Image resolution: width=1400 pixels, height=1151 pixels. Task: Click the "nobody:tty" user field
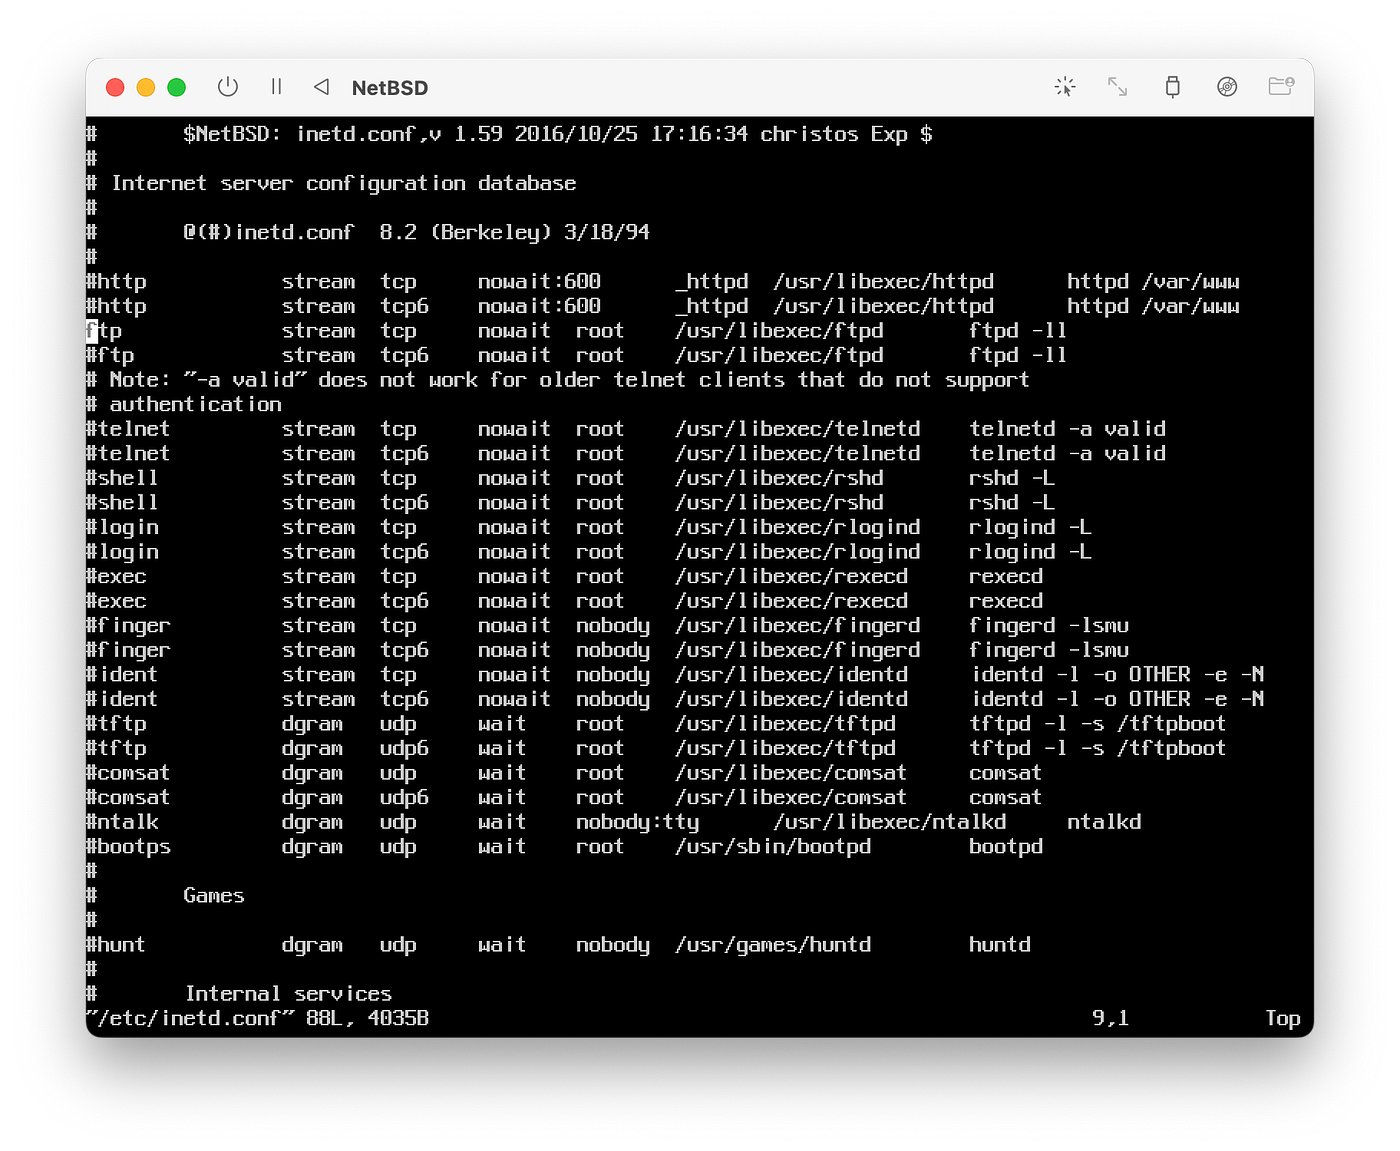(637, 821)
